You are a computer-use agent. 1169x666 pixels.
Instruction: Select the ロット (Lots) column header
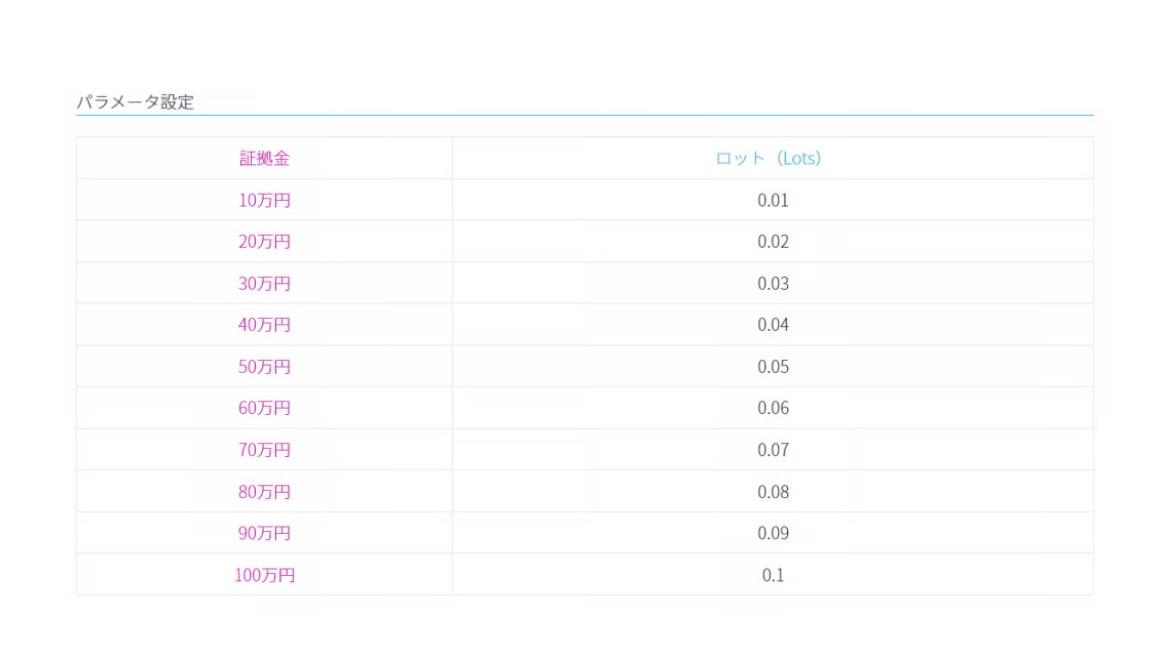pos(768,158)
